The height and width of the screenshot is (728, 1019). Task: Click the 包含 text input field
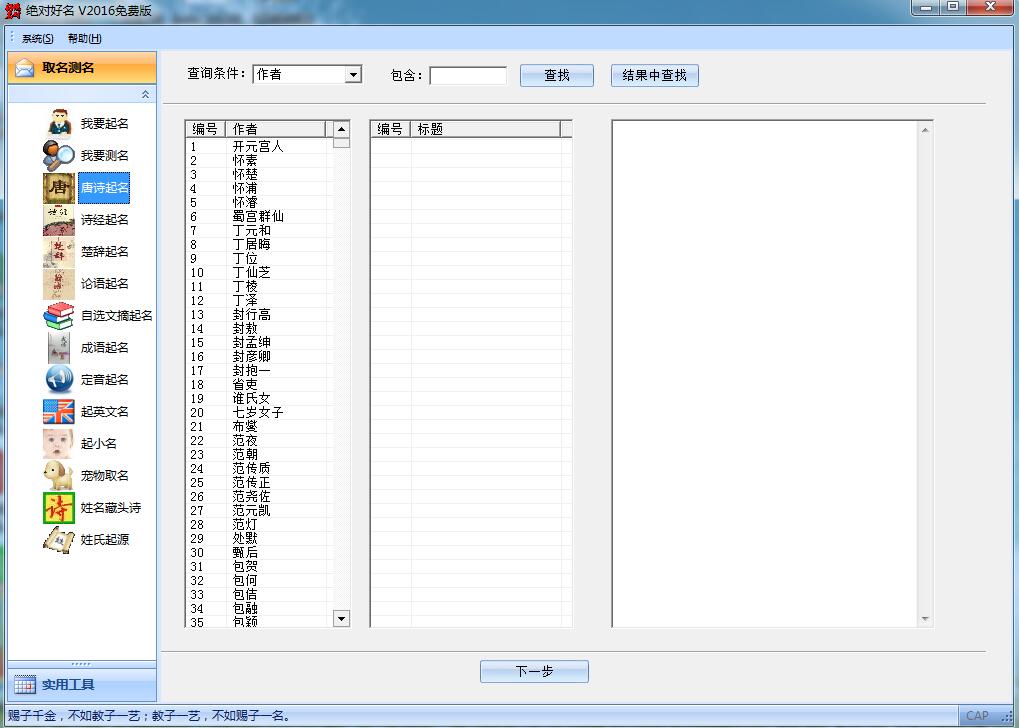(468, 75)
